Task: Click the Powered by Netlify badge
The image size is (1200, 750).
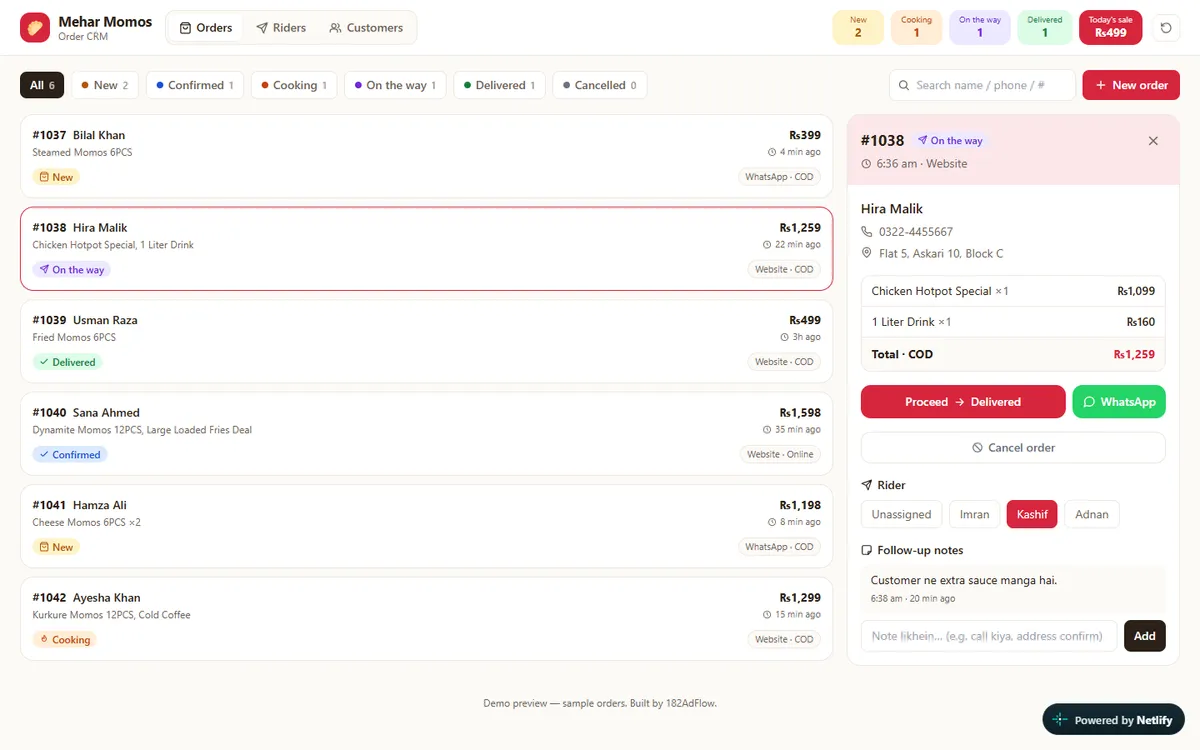Action: point(1113,720)
